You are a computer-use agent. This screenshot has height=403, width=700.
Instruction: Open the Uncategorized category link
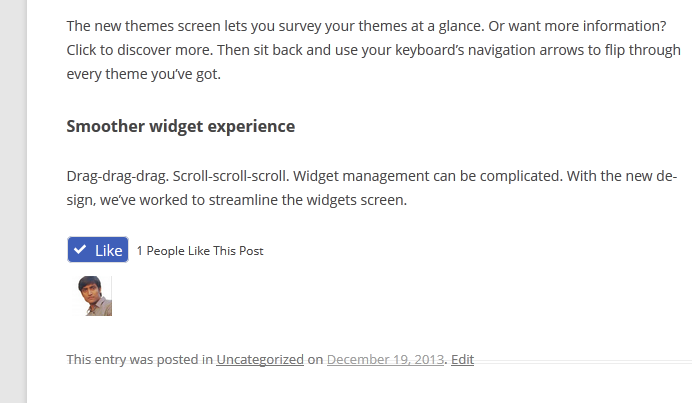260,359
